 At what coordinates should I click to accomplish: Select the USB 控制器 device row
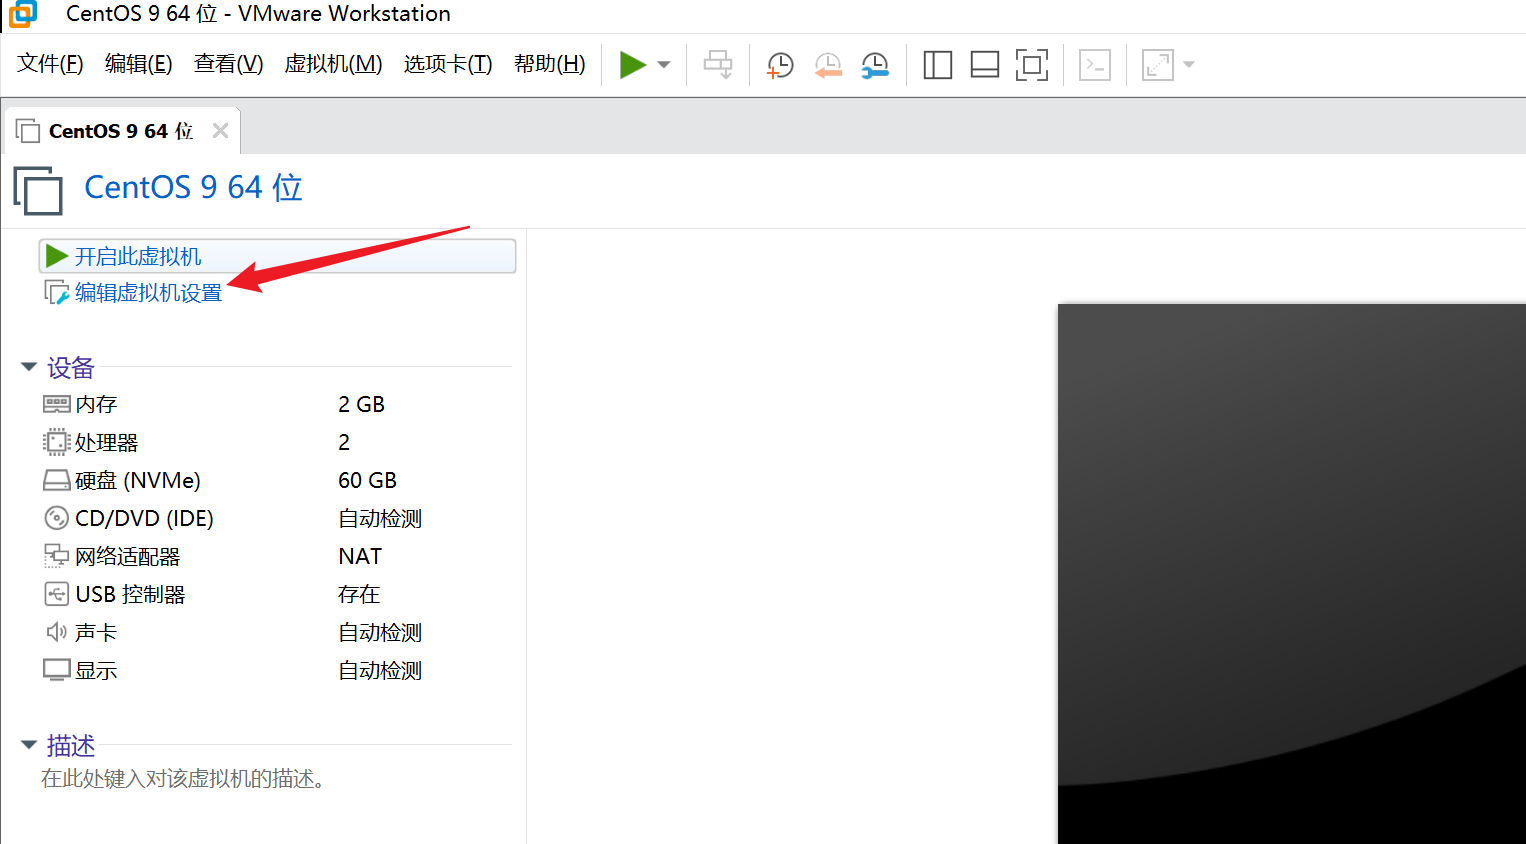275,594
